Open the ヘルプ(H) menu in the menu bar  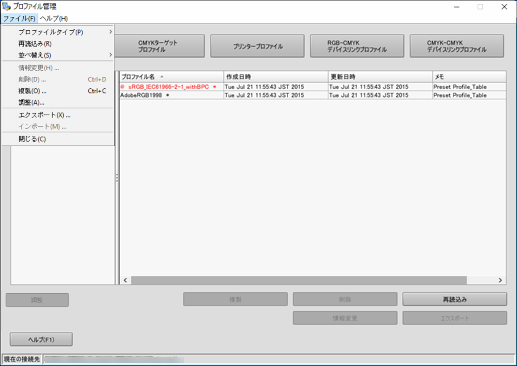[54, 19]
